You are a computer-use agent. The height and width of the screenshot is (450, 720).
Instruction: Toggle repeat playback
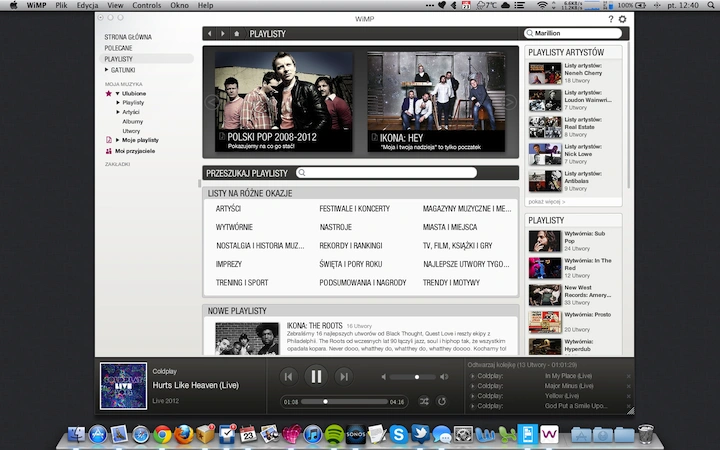442,401
